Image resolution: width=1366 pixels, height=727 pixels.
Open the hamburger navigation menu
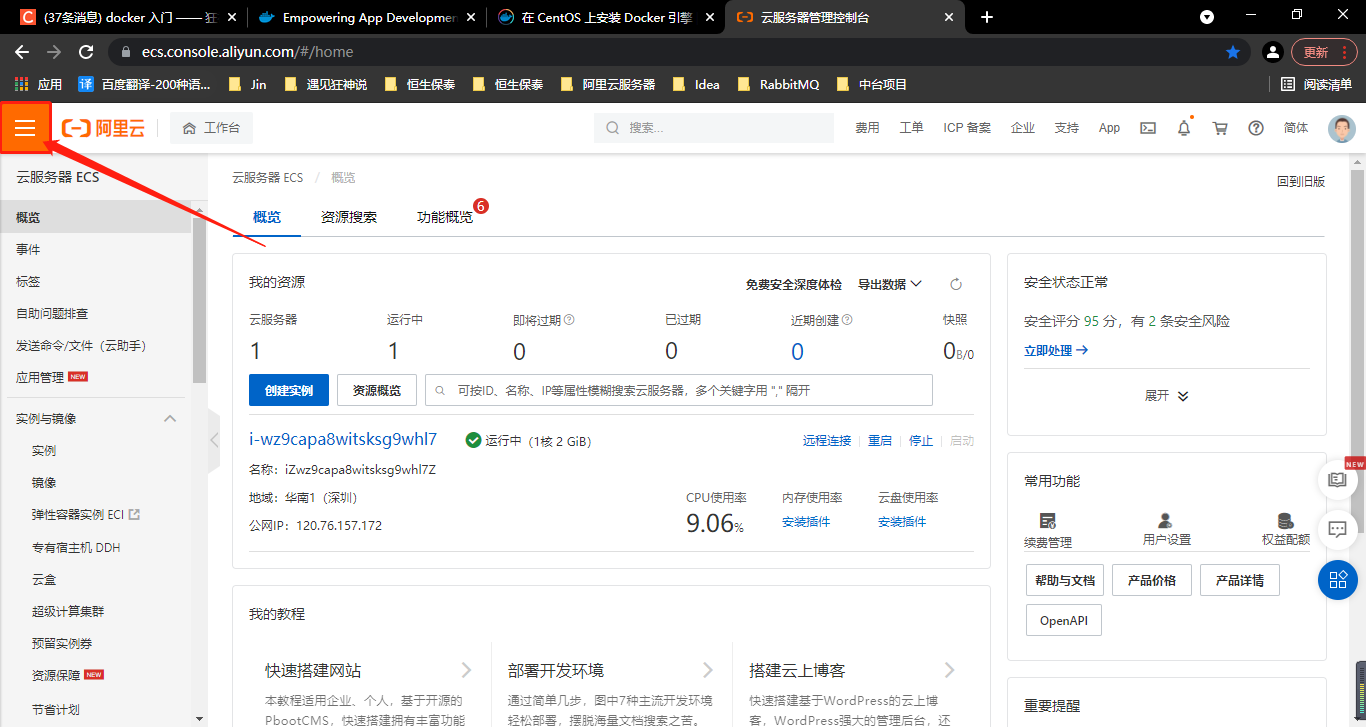[25, 128]
